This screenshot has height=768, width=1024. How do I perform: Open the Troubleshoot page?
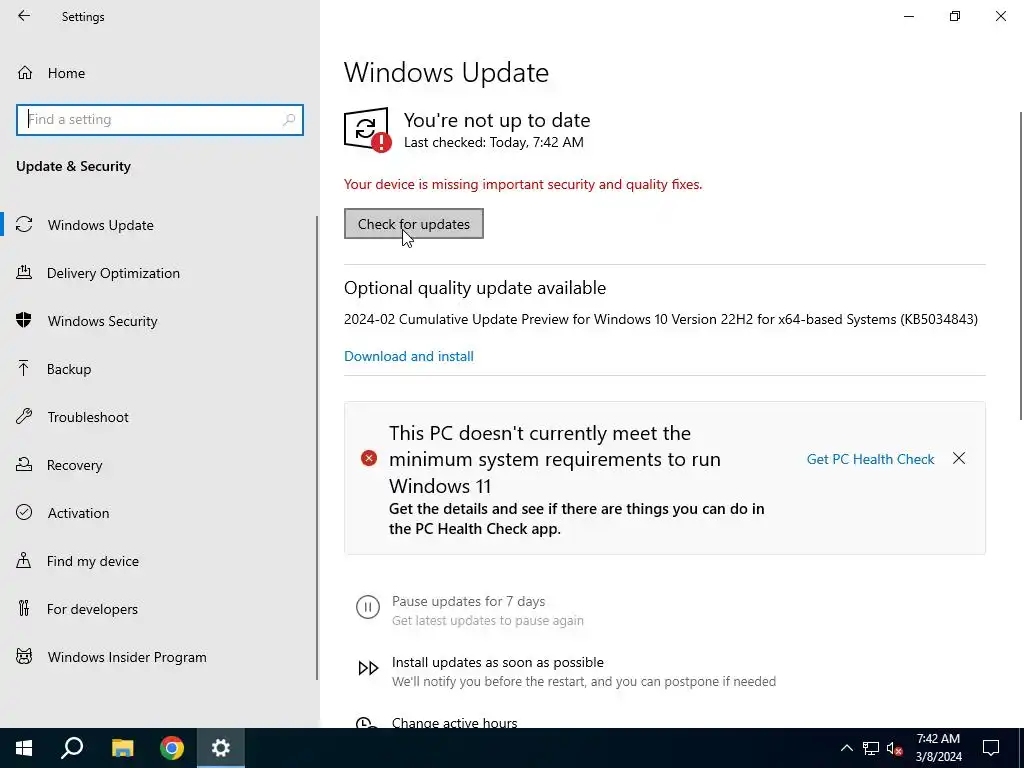click(x=158, y=417)
